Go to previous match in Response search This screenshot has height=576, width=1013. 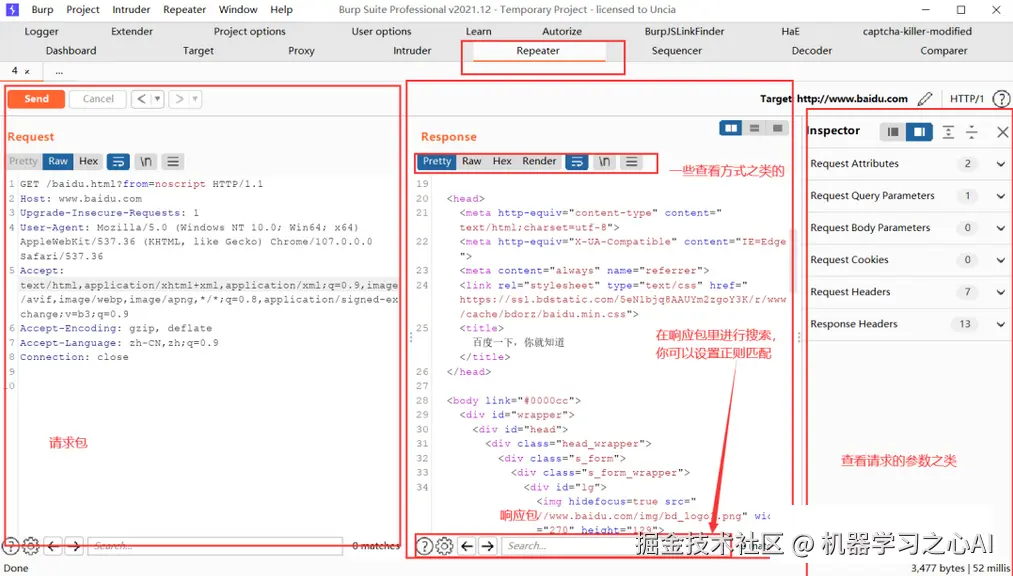pyautogui.click(x=467, y=546)
